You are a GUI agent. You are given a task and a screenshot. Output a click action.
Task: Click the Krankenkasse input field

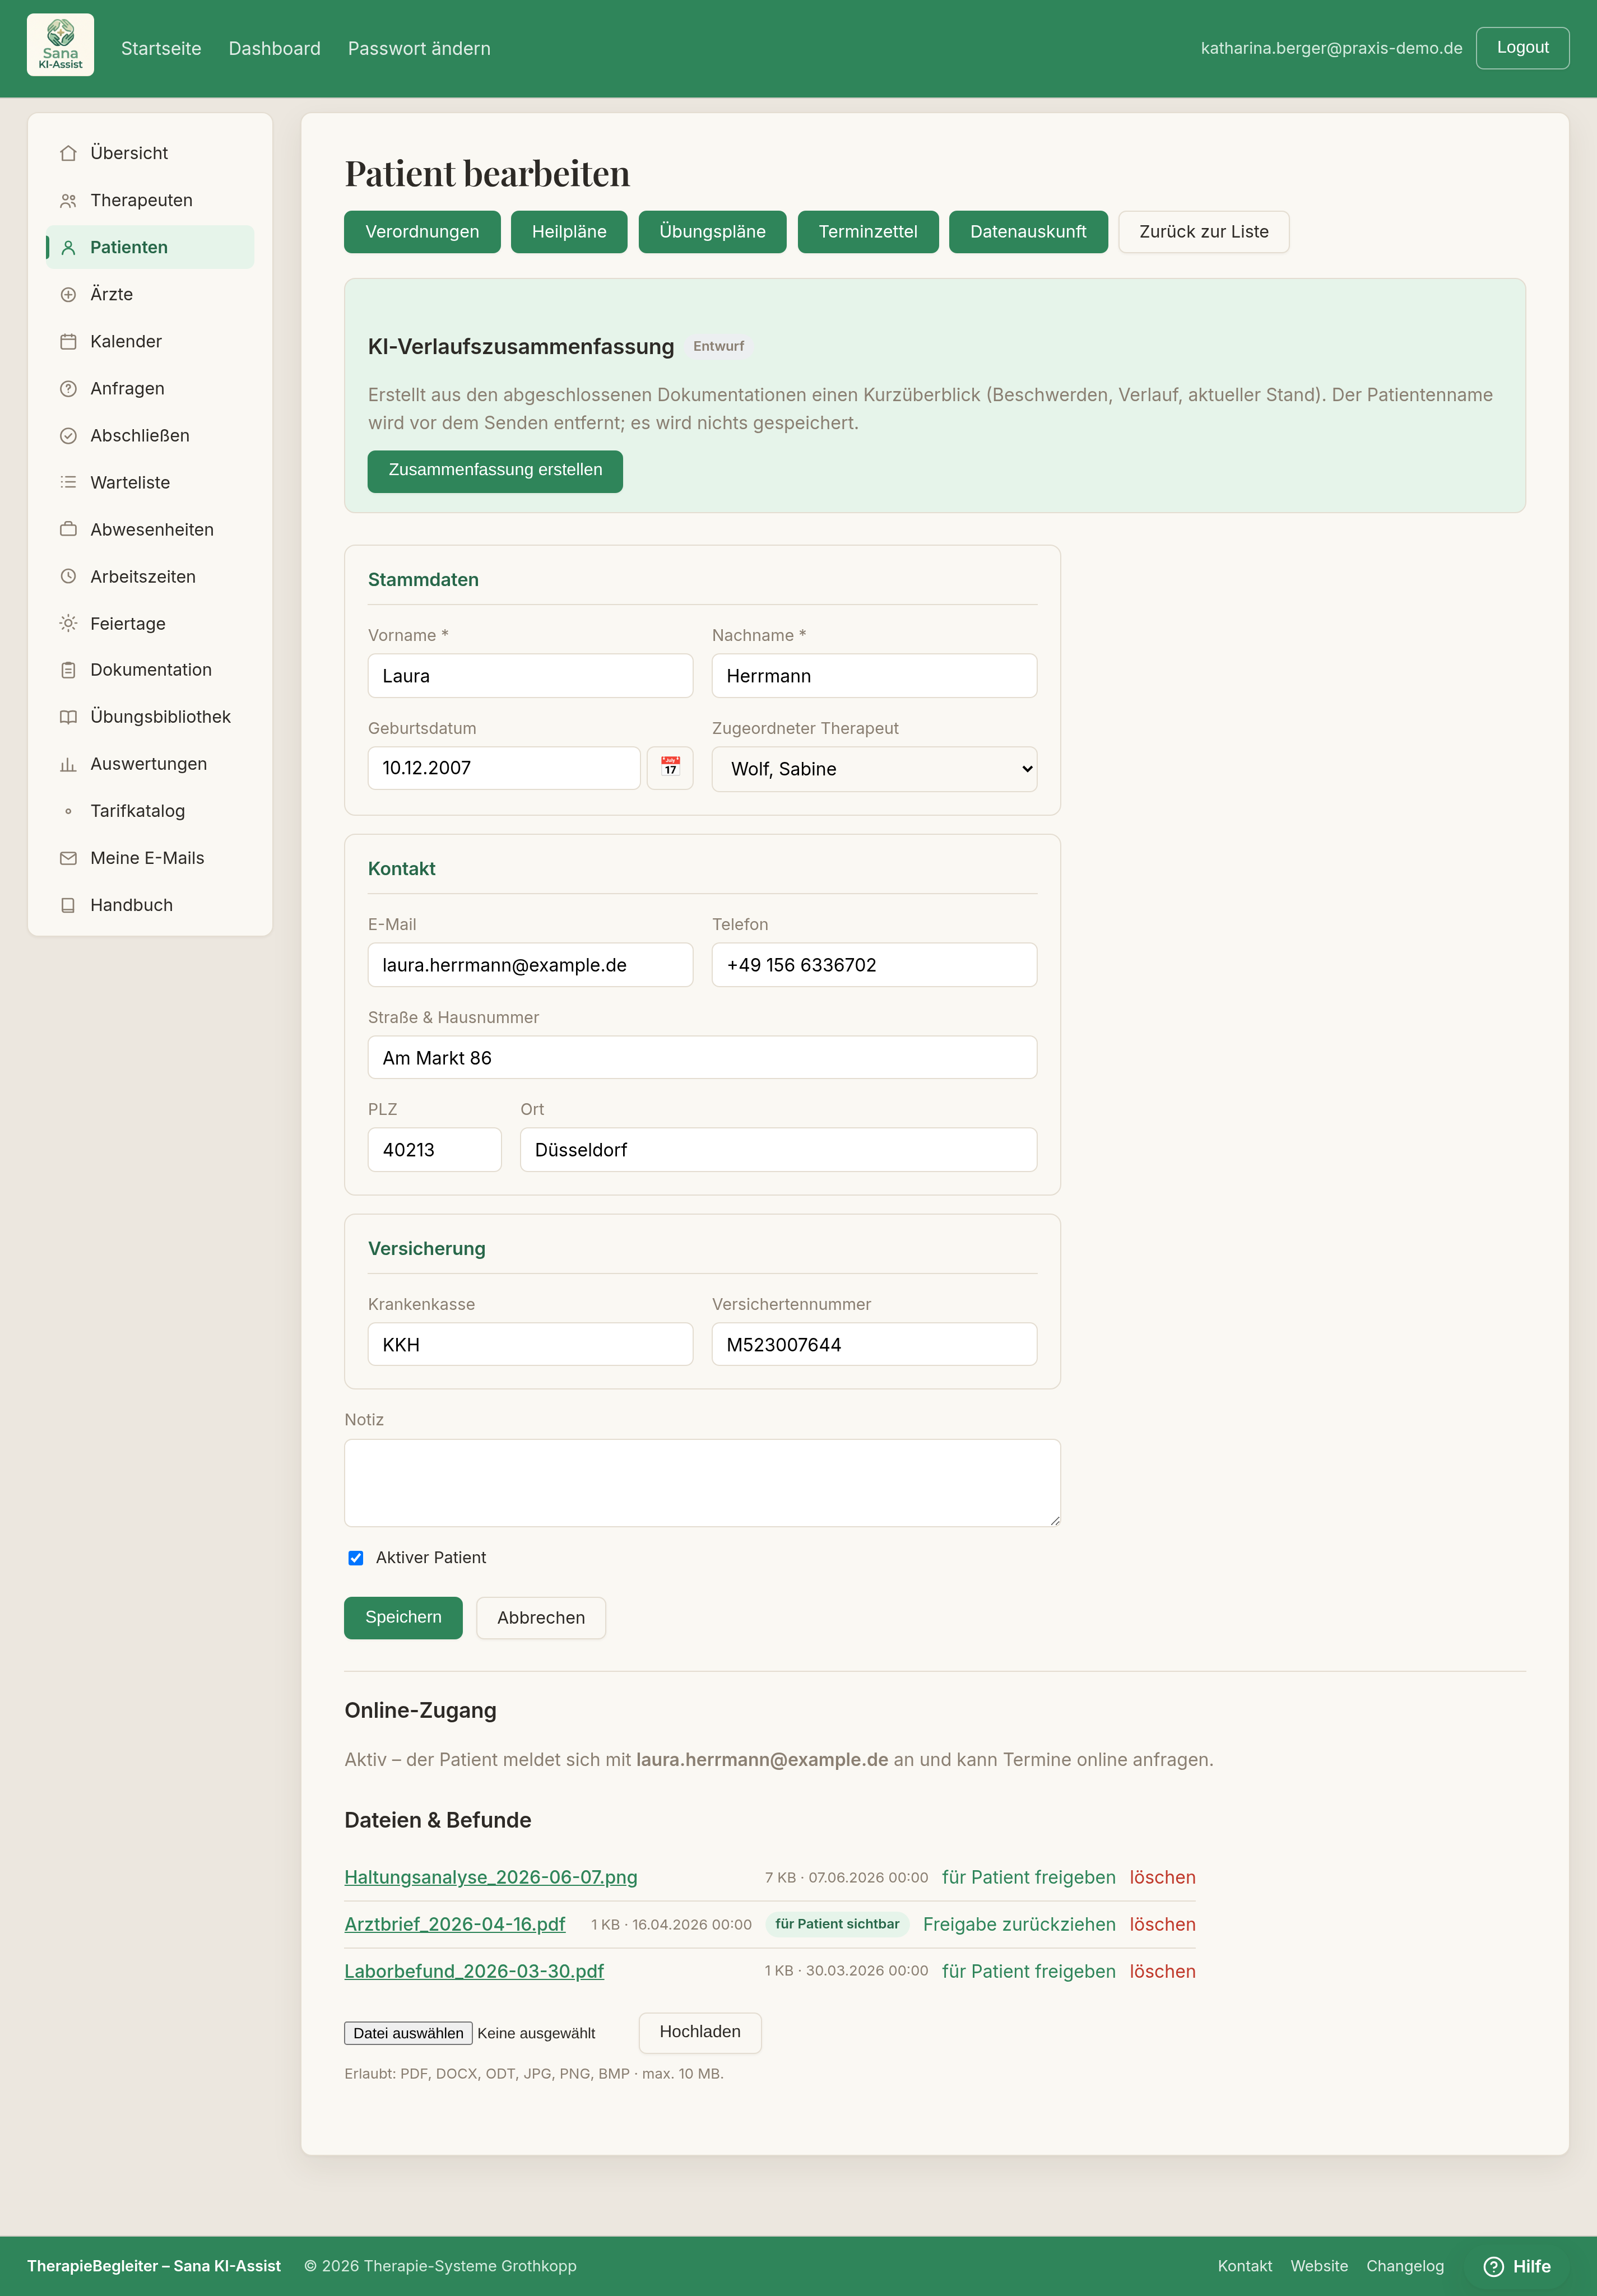[530, 1344]
